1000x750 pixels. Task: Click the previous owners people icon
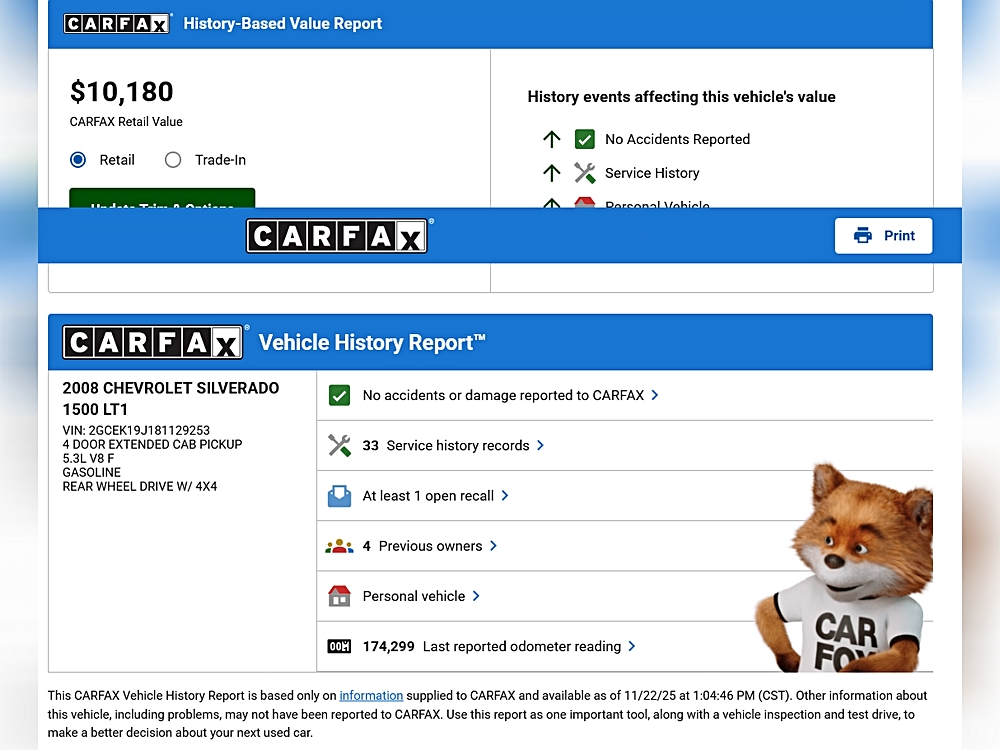[x=340, y=546]
